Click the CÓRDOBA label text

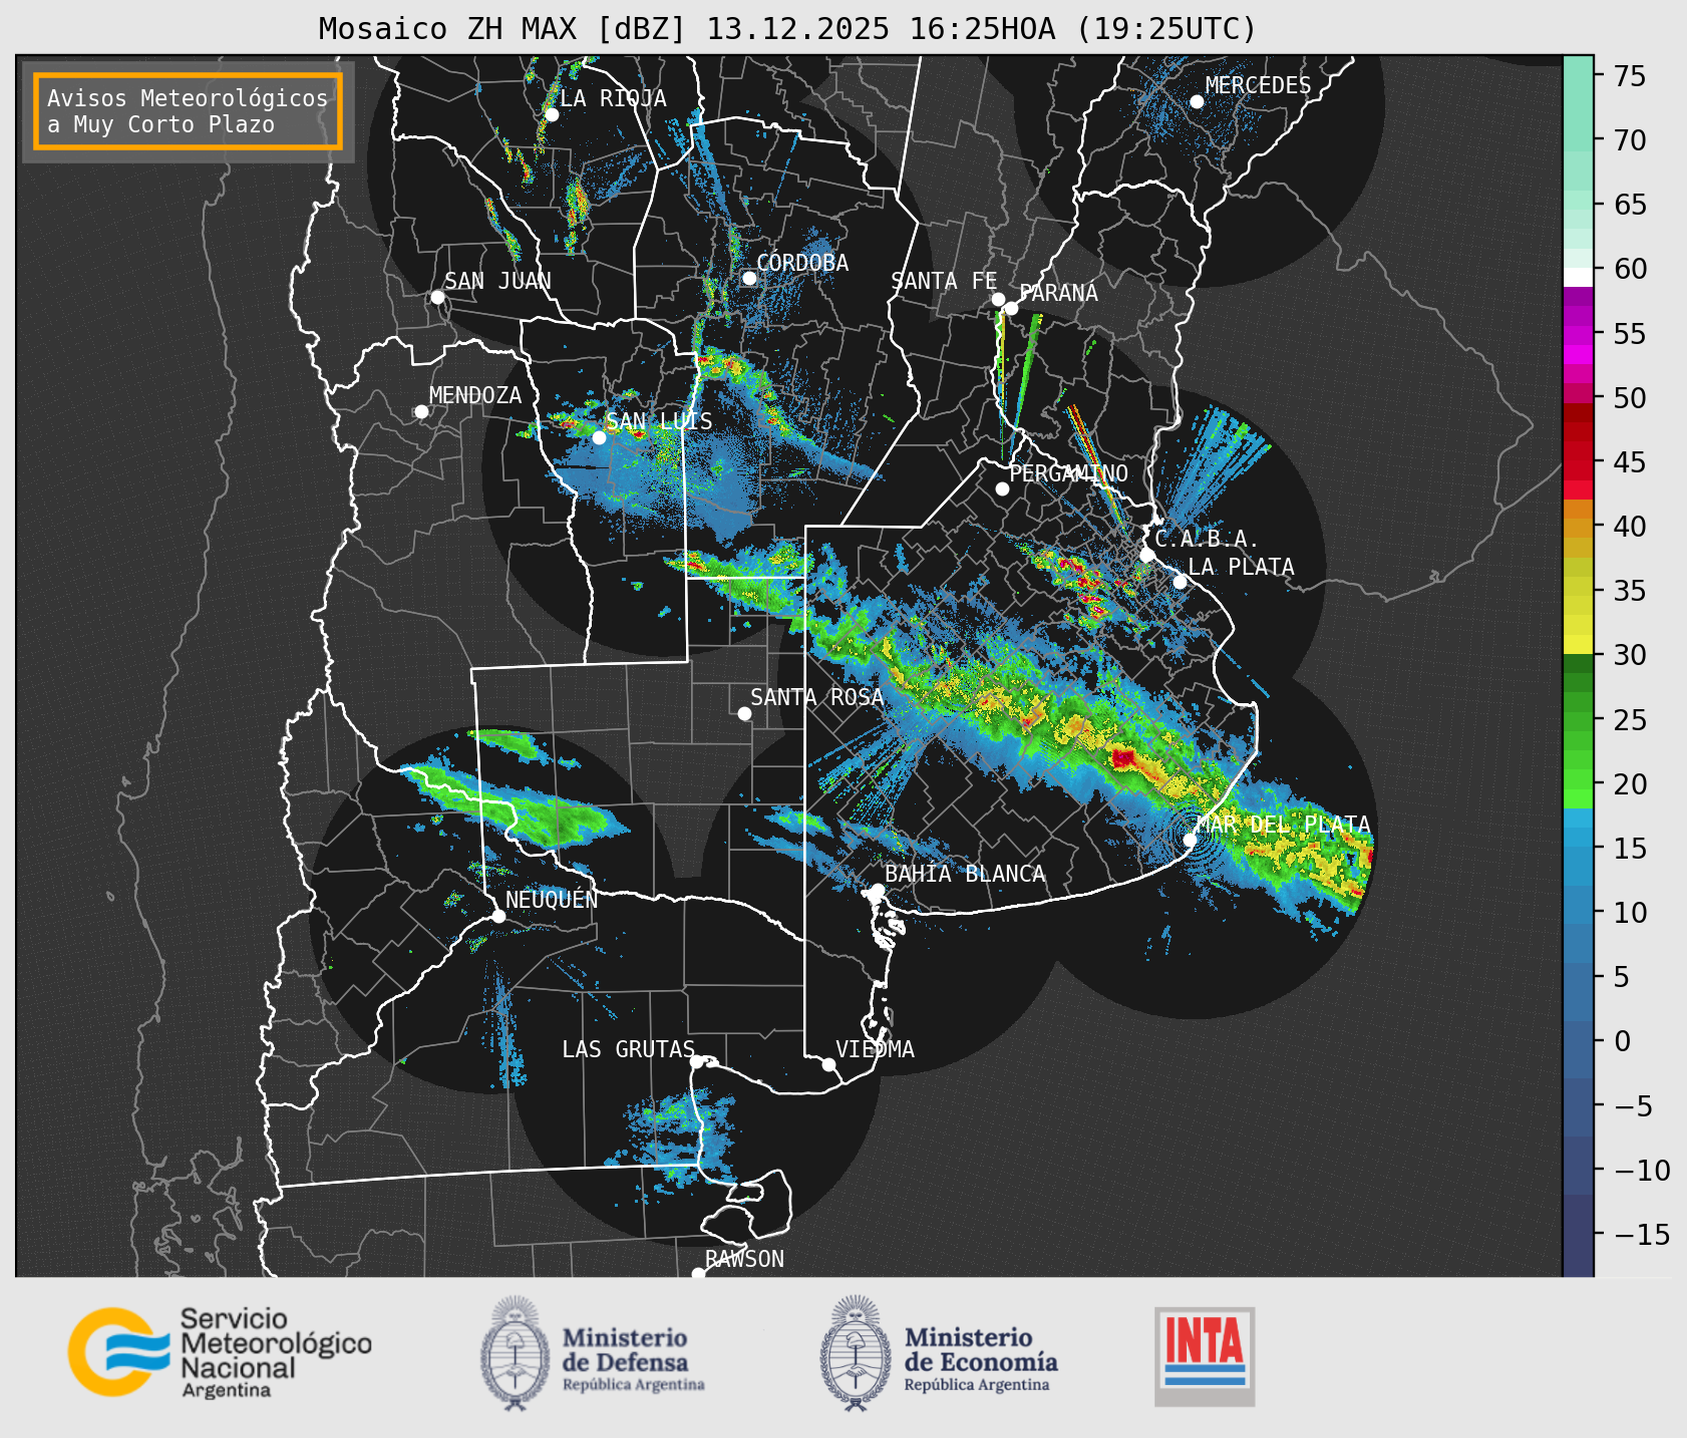pos(803,262)
